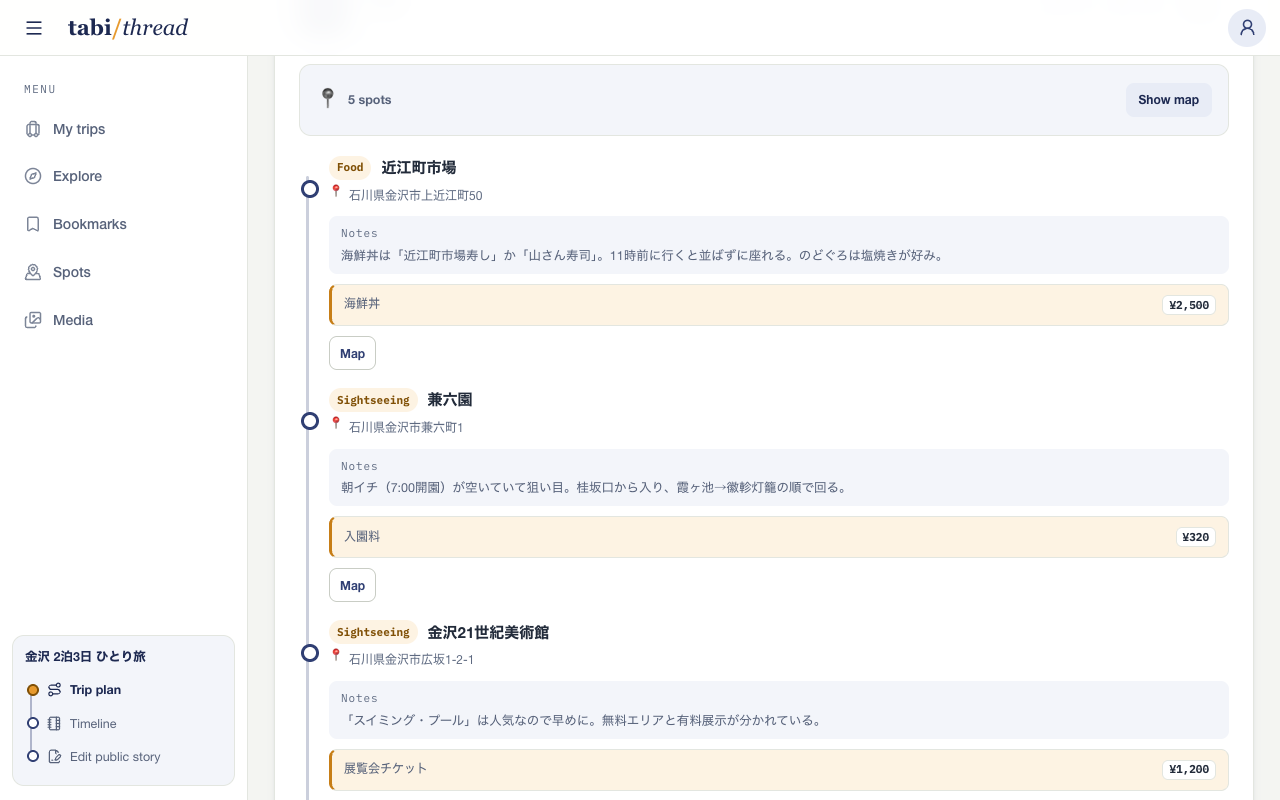Click the tabi/thread logo

point(128,28)
